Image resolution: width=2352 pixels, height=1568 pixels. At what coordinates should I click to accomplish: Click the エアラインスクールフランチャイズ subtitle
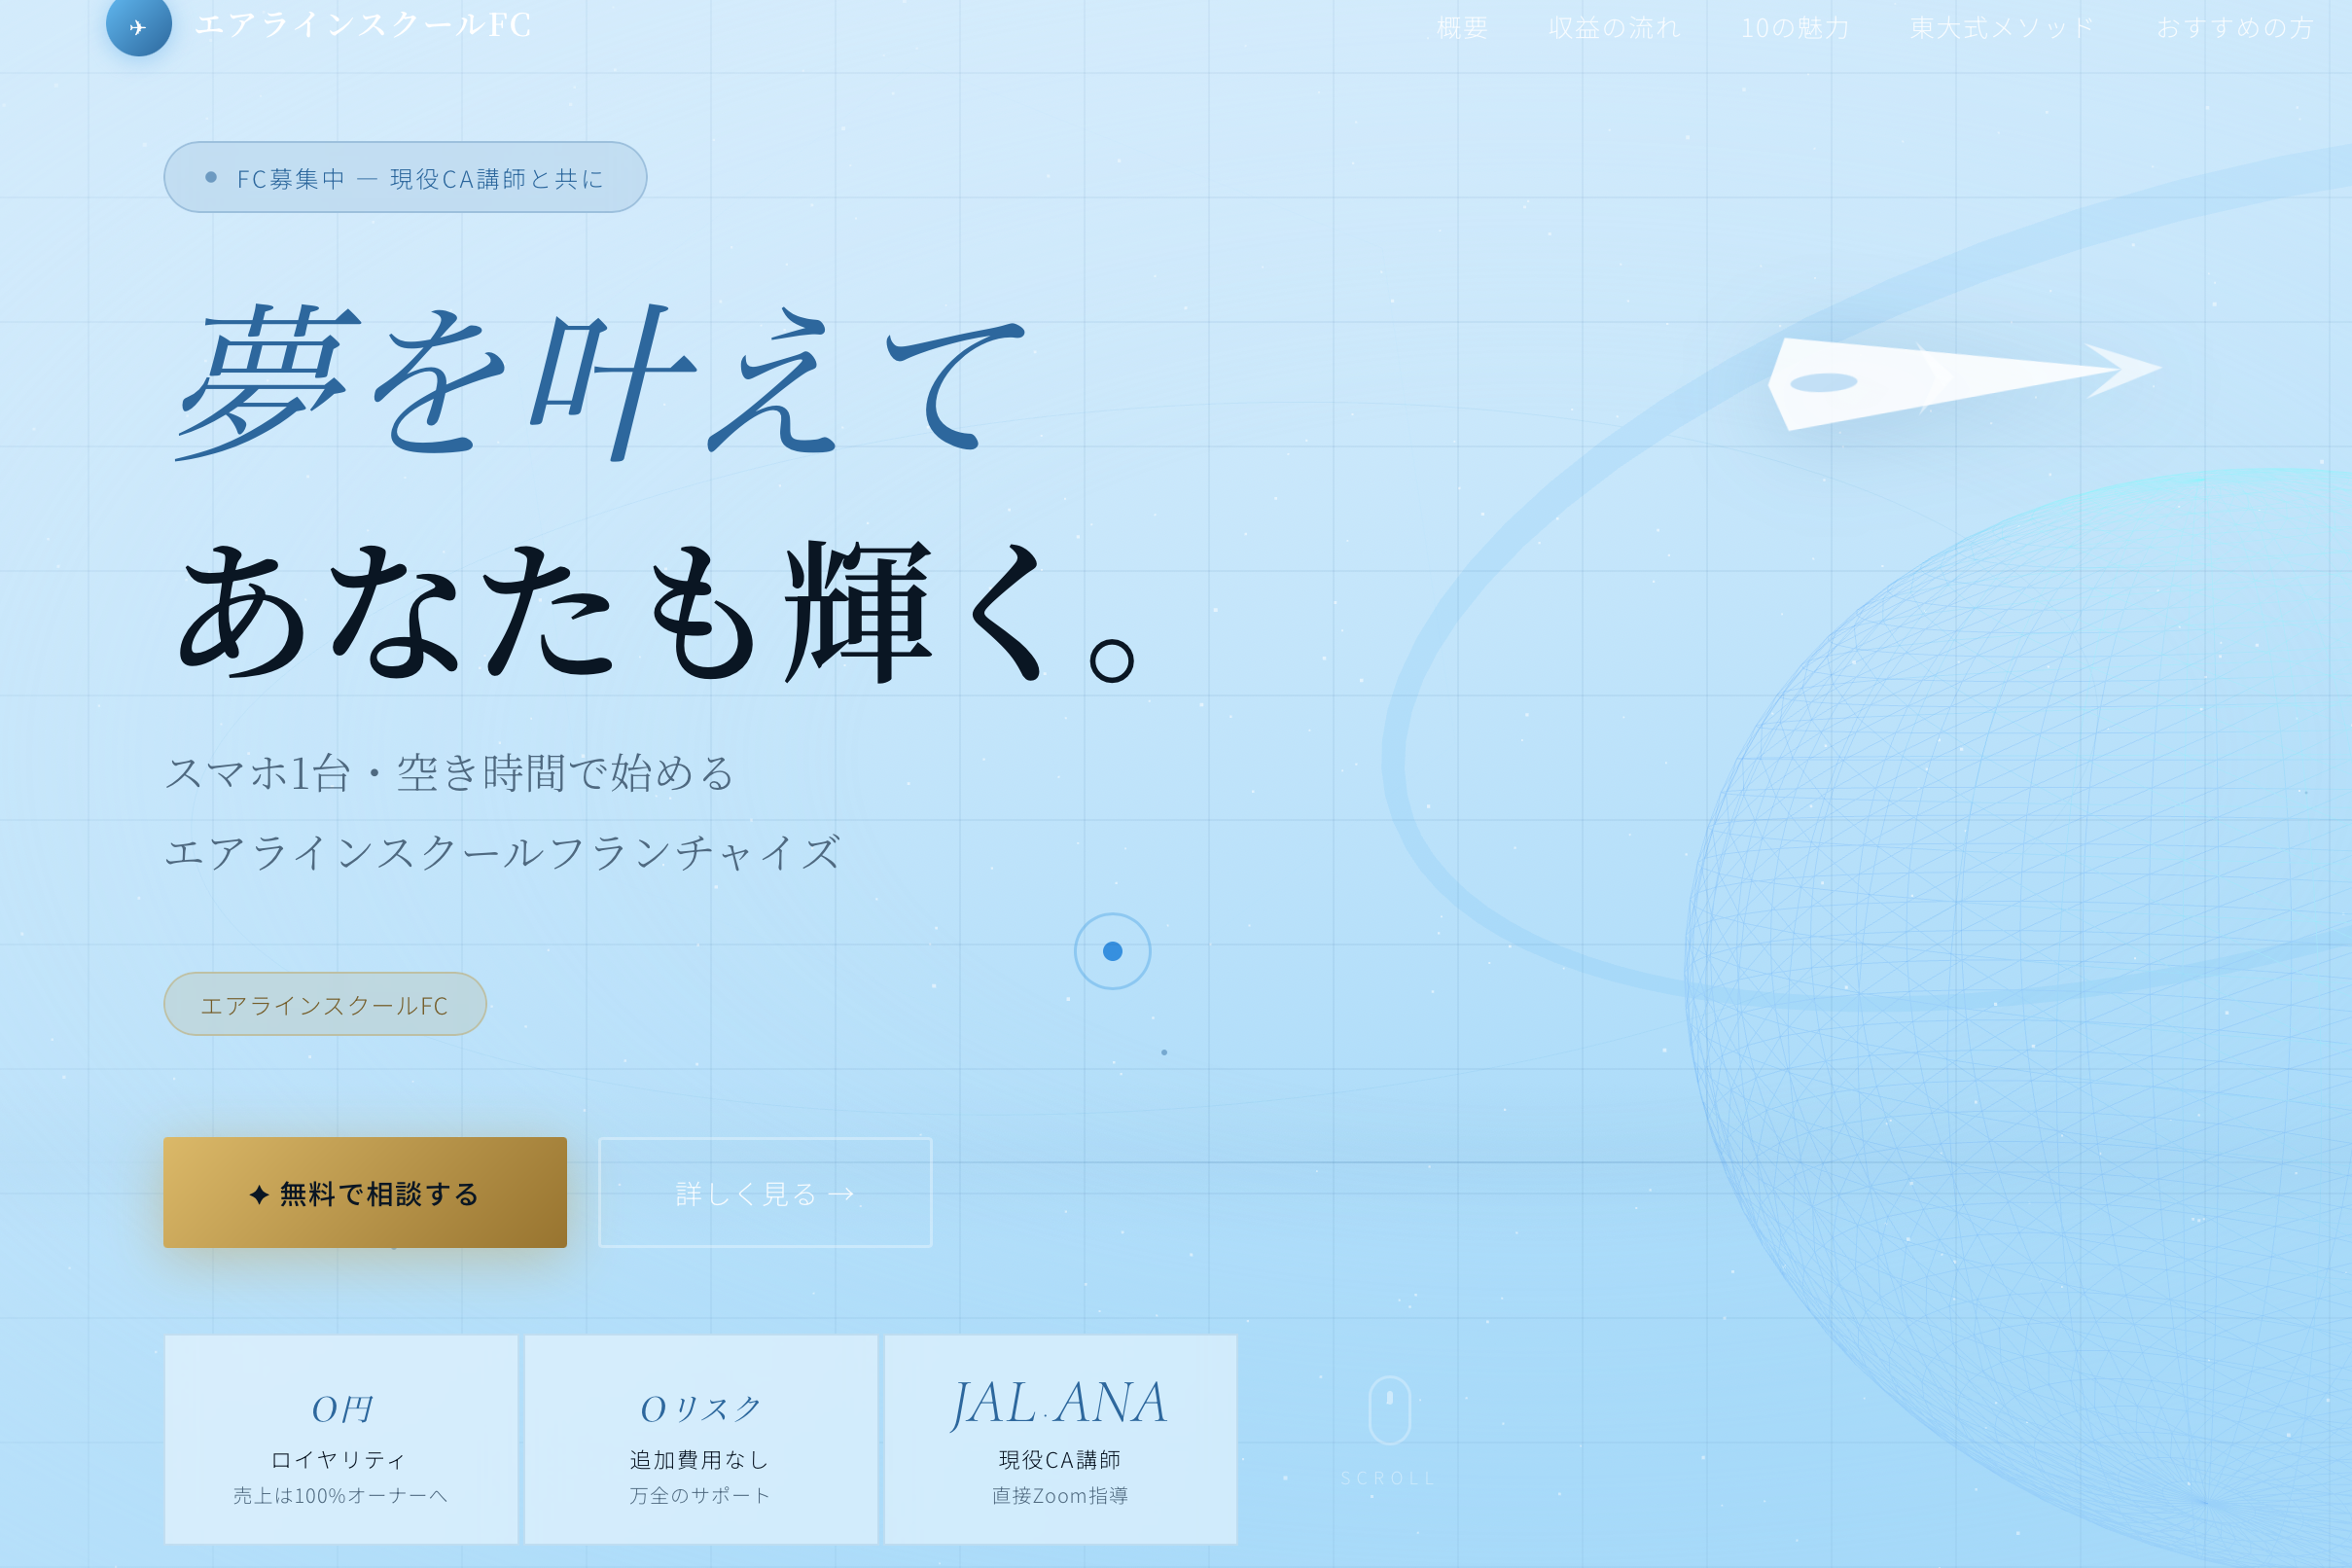[503, 853]
